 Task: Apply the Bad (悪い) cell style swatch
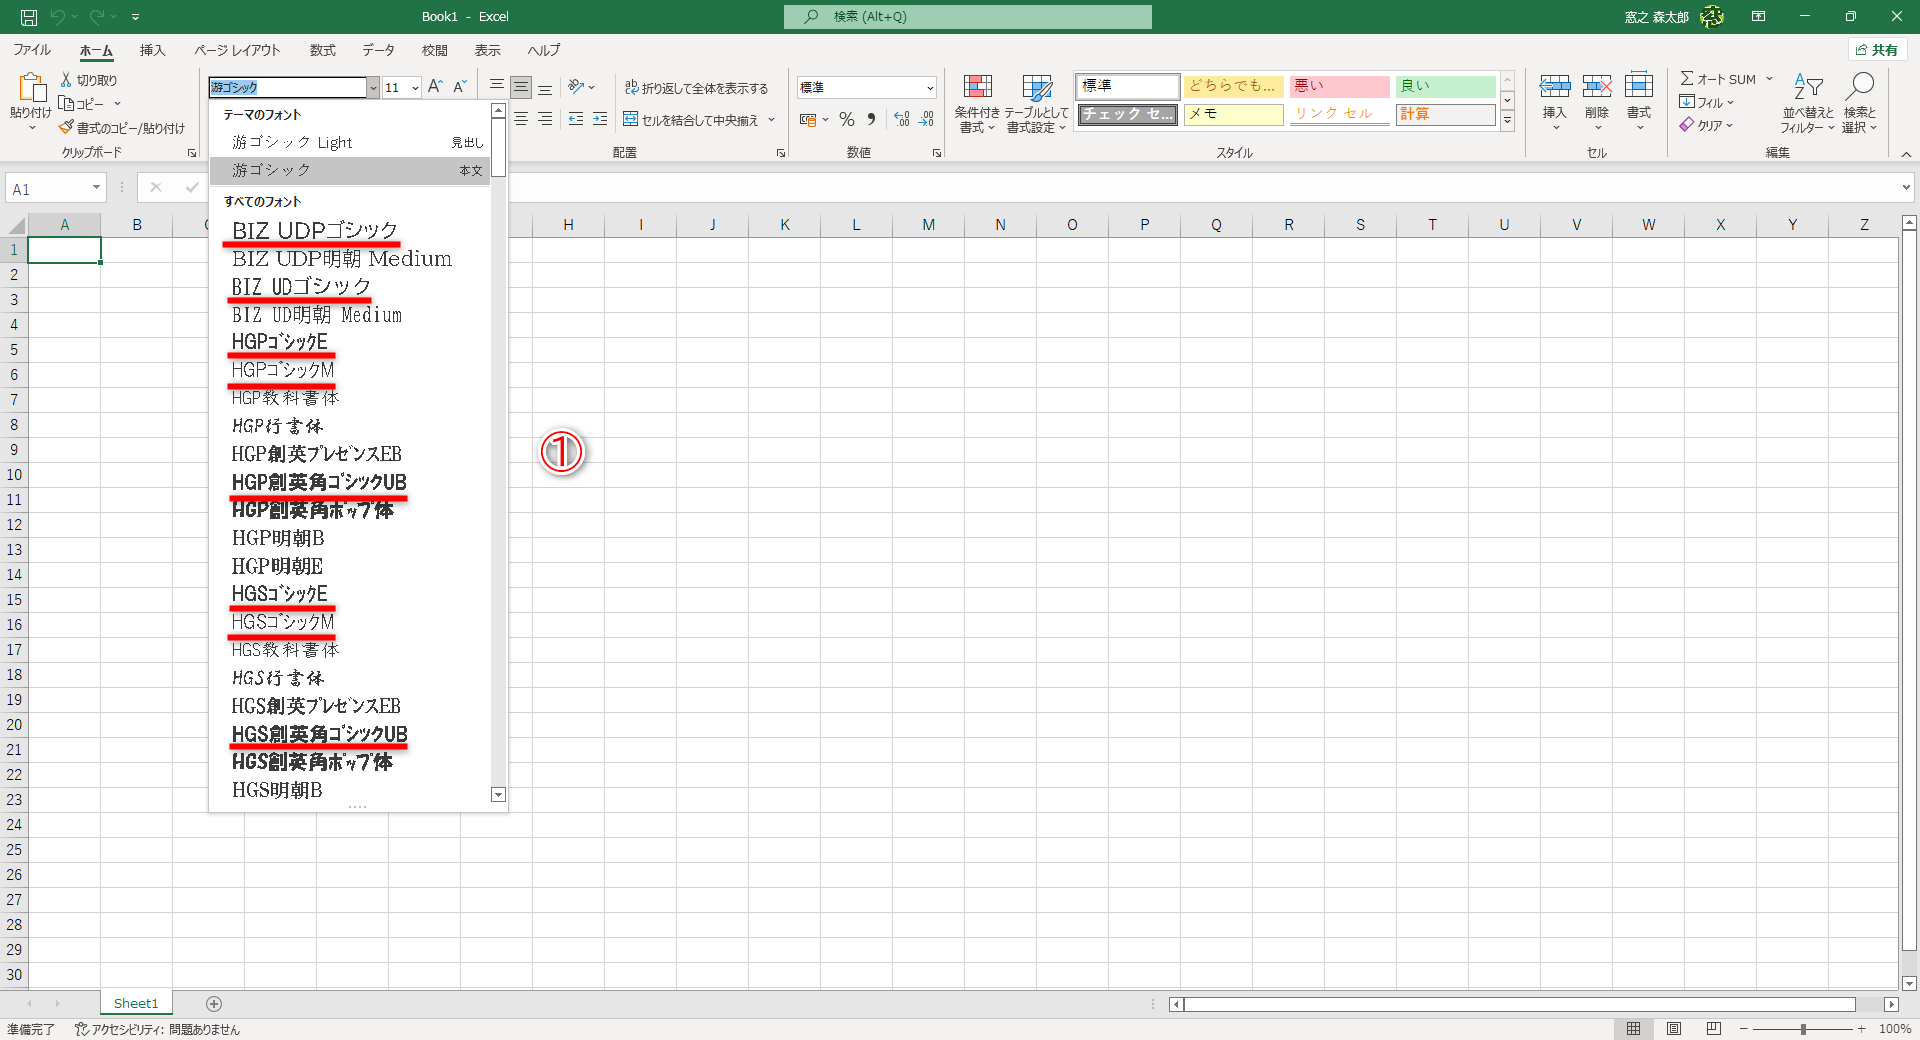point(1339,86)
